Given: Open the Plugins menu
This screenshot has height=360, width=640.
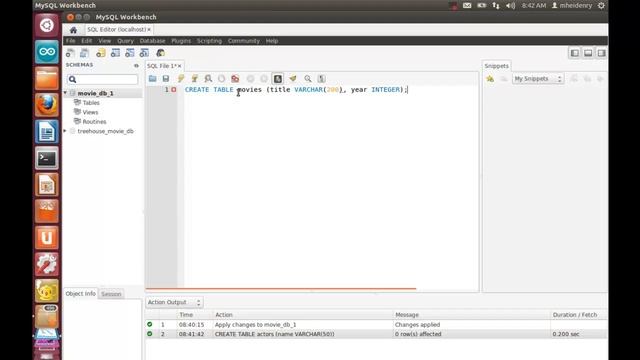Looking at the screenshot, I should coord(181,41).
